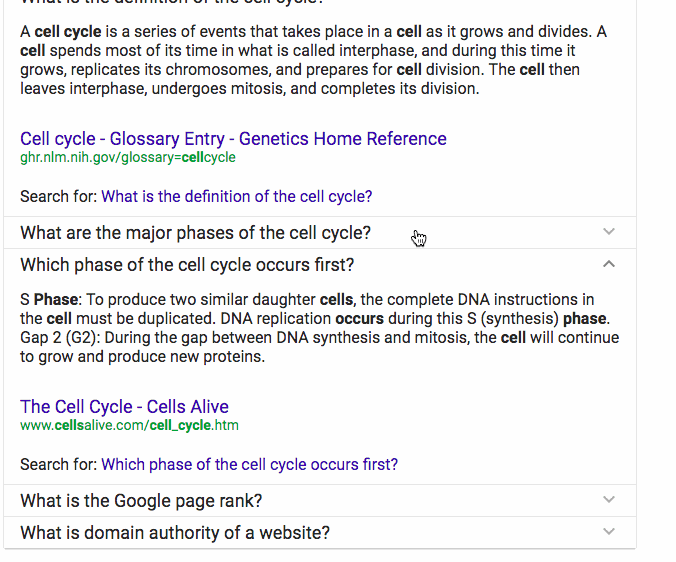Search for 'What is the definition of the cell cycle?'
Screen dimensions: 676x562
tap(237, 197)
